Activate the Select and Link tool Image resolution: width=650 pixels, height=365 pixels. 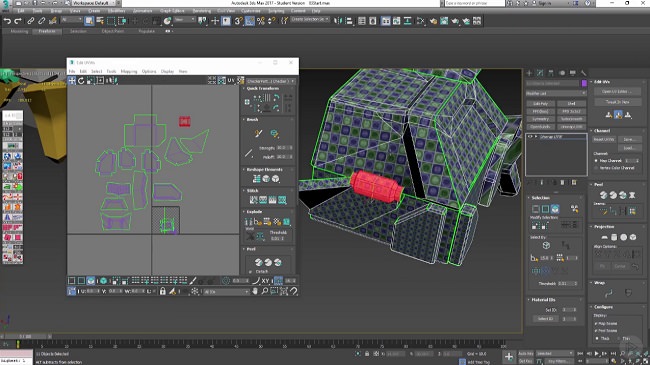click(x=31, y=21)
